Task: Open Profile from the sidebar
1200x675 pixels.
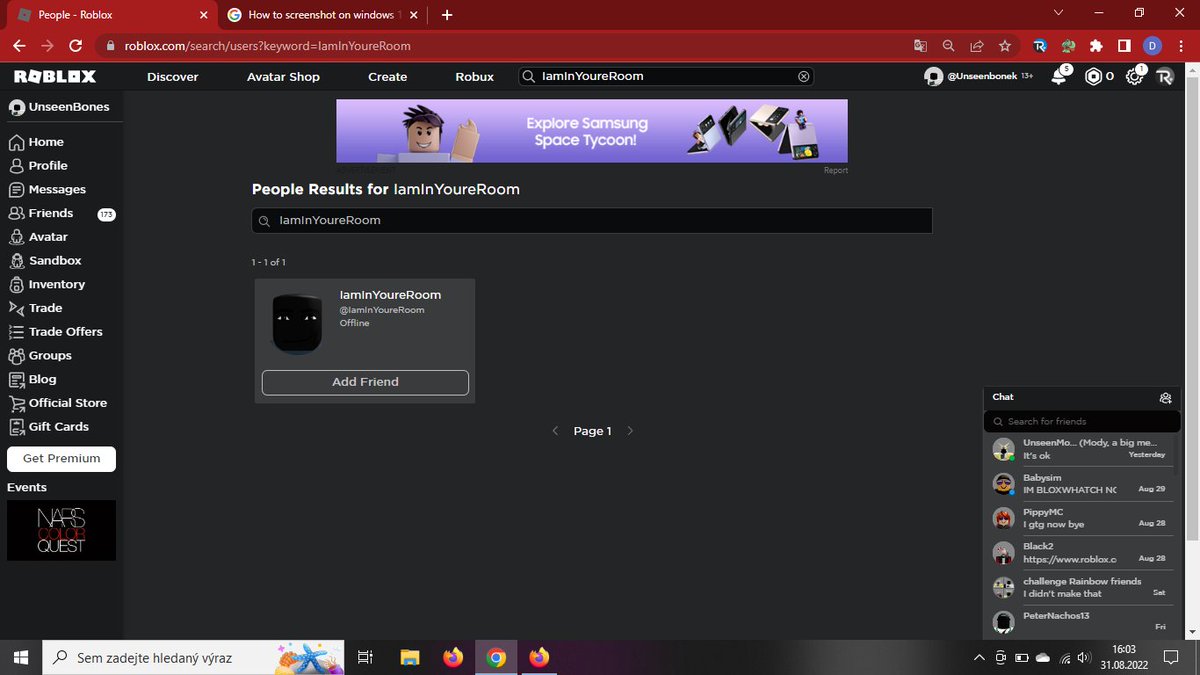Action: pos(38,166)
